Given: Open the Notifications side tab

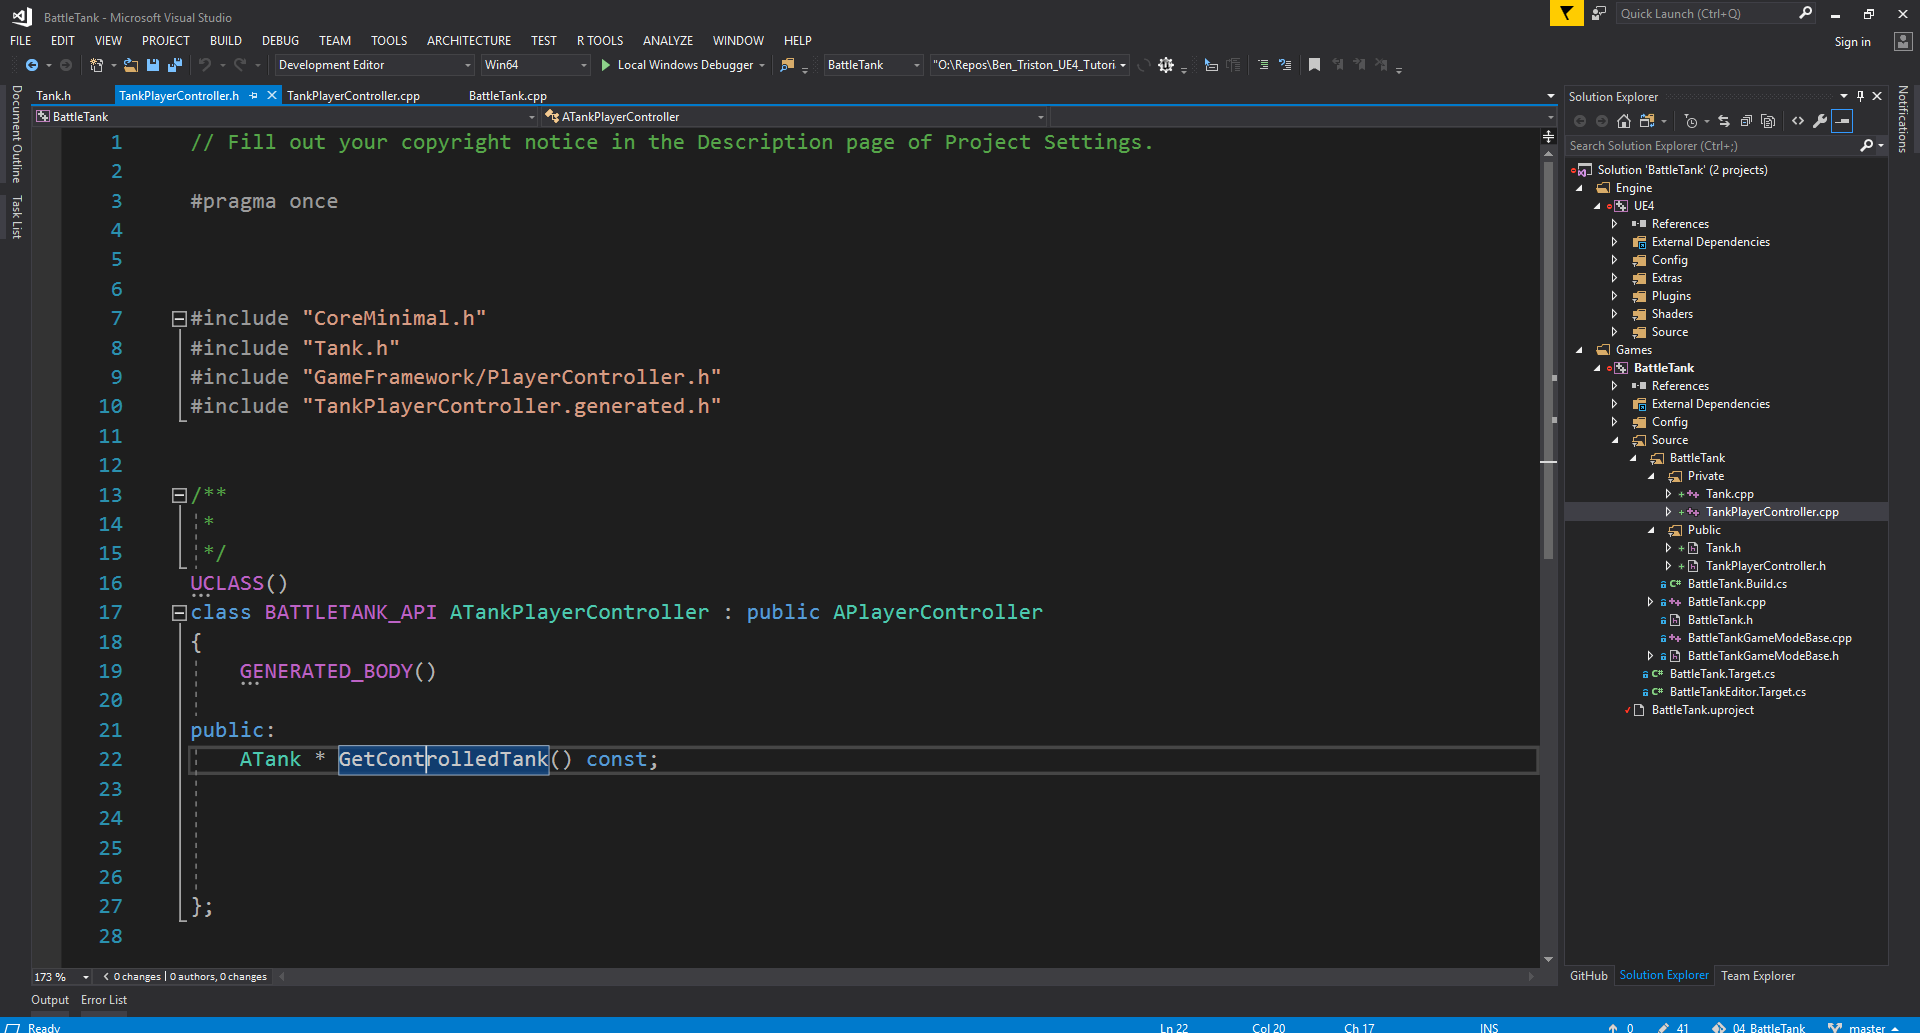Looking at the screenshot, I should pyautogui.click(x=1903, y=120).
